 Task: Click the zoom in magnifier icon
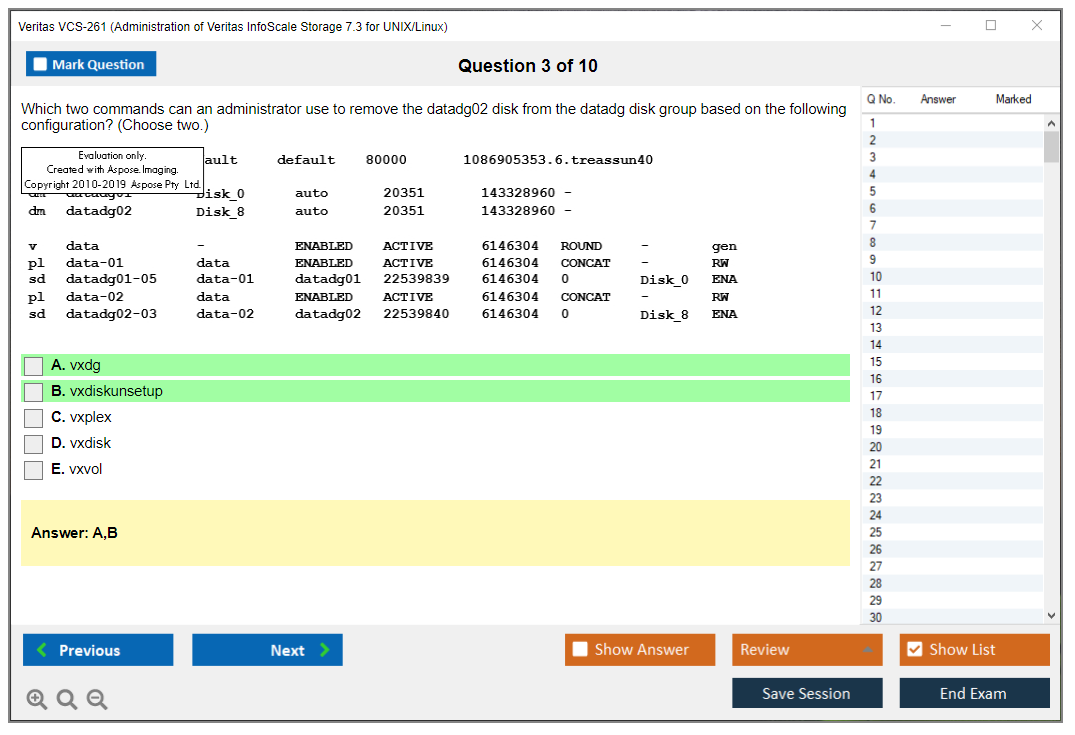point(37,700)
